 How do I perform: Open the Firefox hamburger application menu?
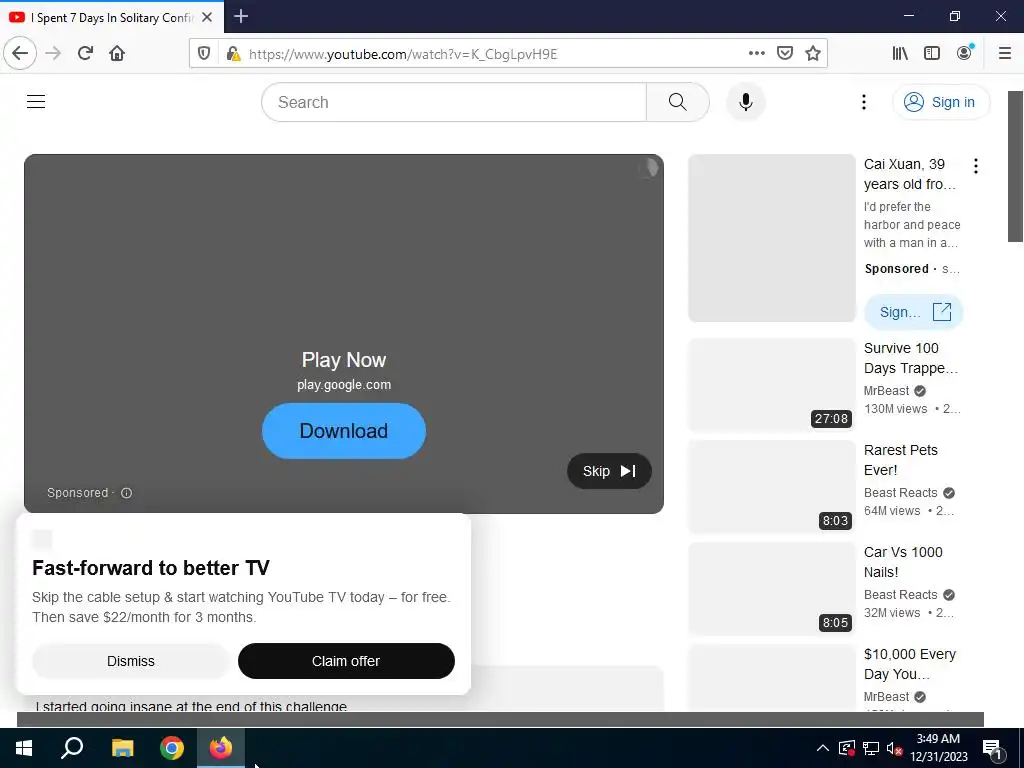1005,53
